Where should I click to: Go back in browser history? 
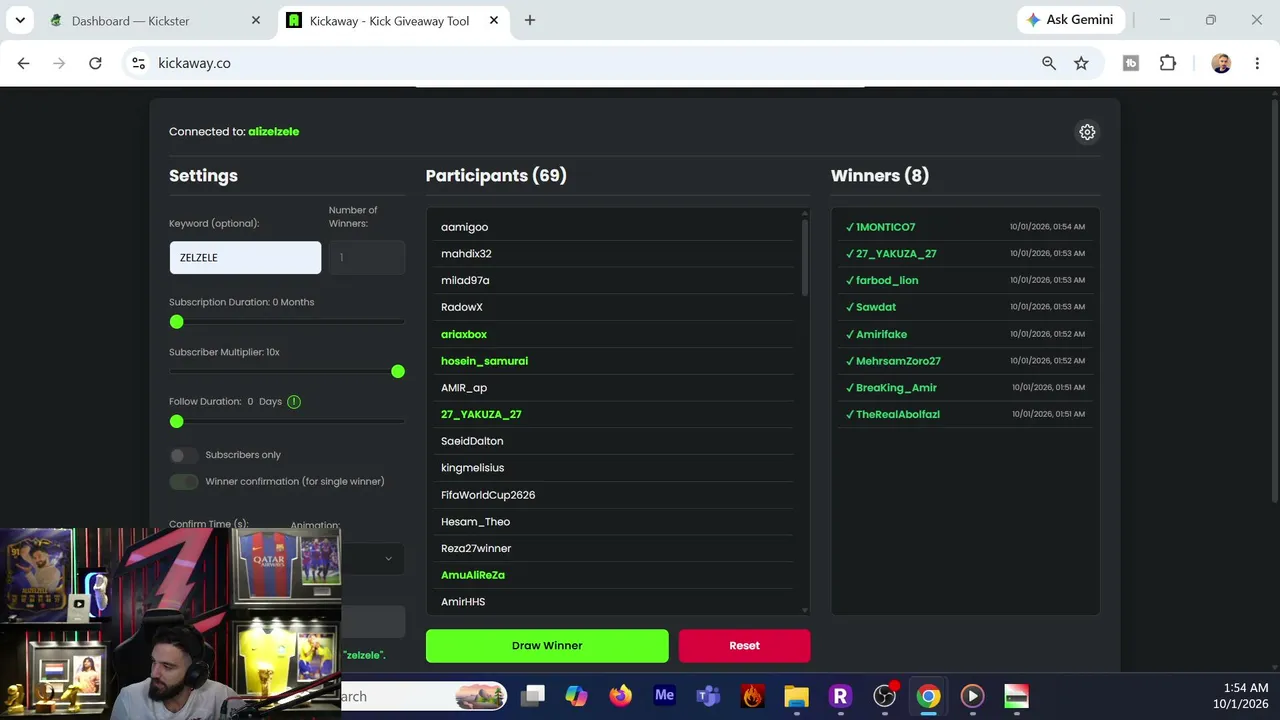point(23,63)
